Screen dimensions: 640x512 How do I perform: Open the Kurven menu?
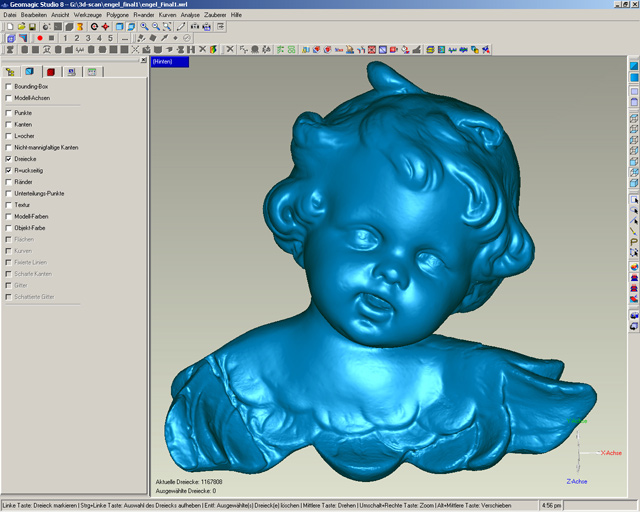pos(167,15)
